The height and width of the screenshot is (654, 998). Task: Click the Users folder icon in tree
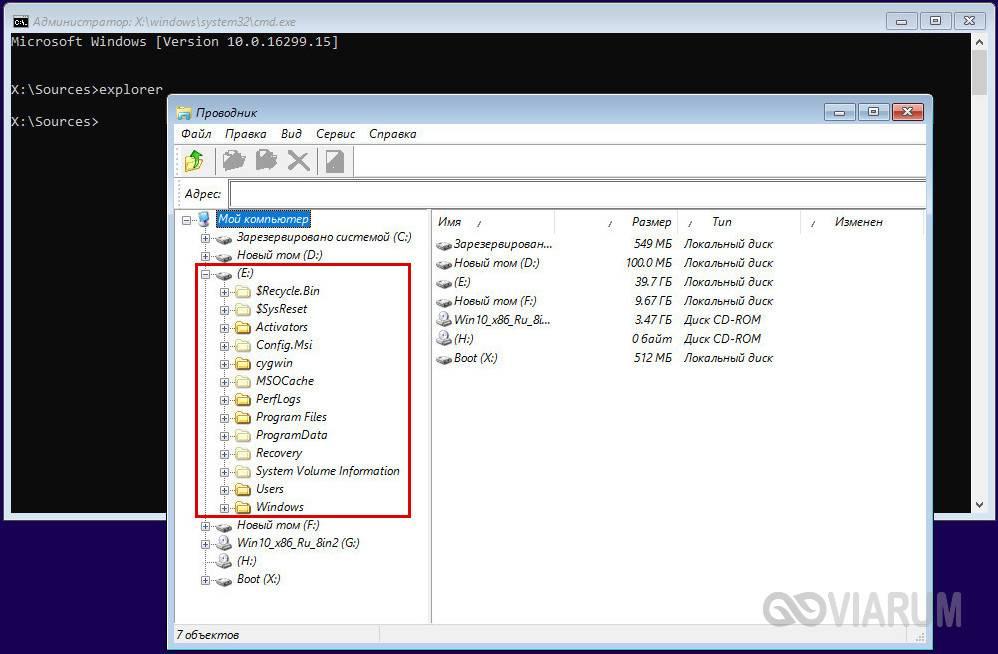[x=242, y=490]
